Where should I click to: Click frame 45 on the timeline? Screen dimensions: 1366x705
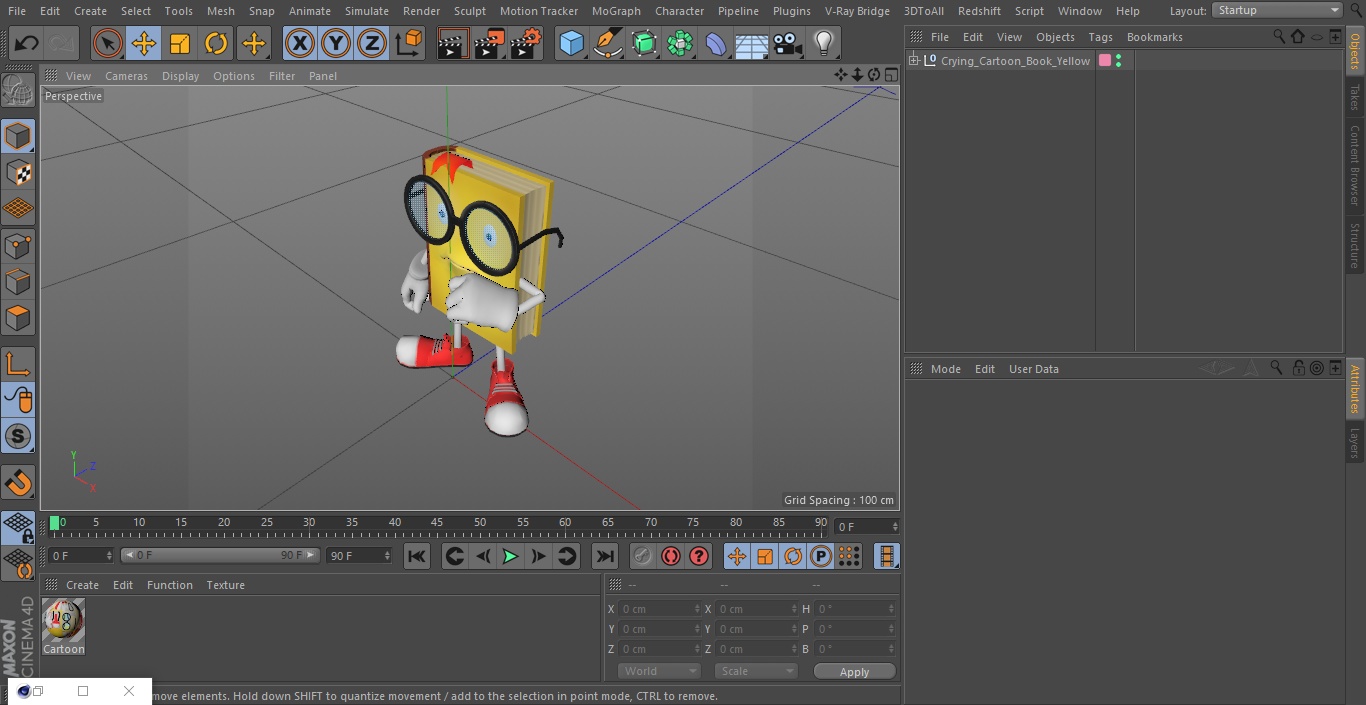point(437,523)
